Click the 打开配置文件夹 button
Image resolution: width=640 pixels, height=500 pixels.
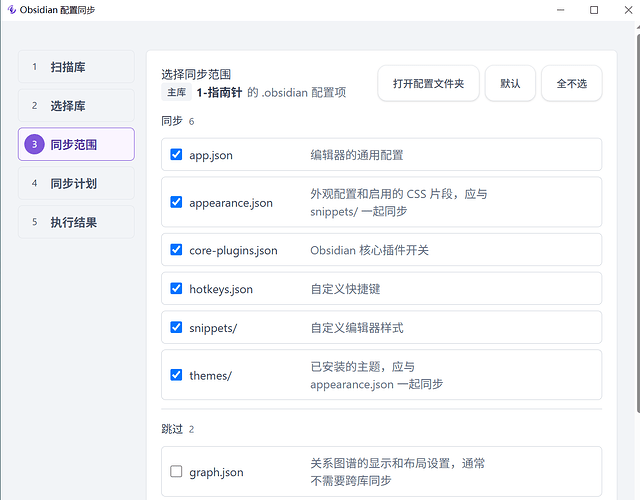(428, 83)
